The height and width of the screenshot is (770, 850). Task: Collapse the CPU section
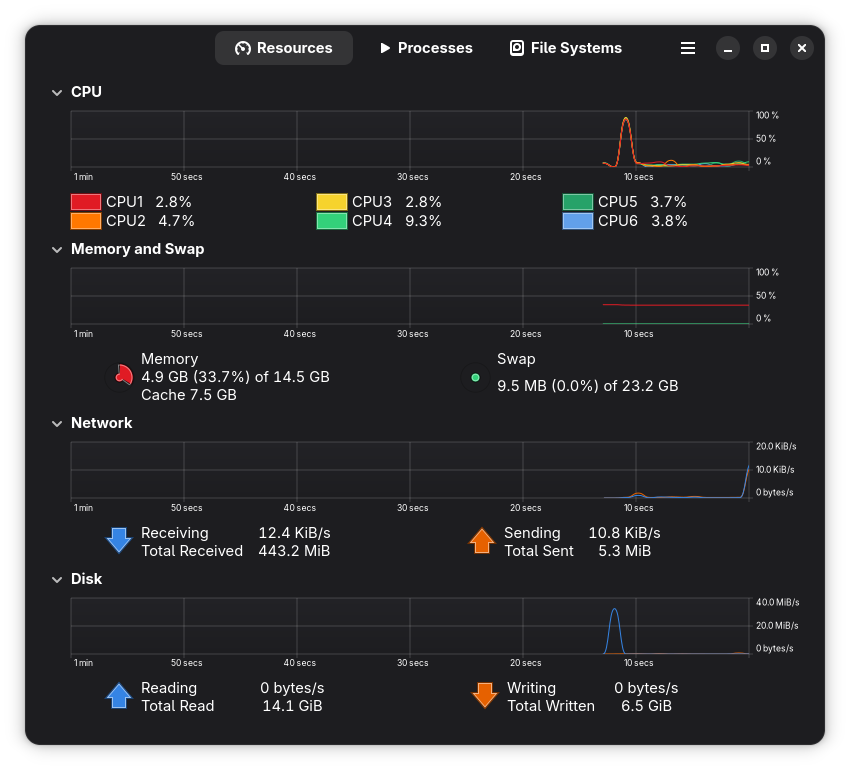pyautogui.click(x=57, y=92)
